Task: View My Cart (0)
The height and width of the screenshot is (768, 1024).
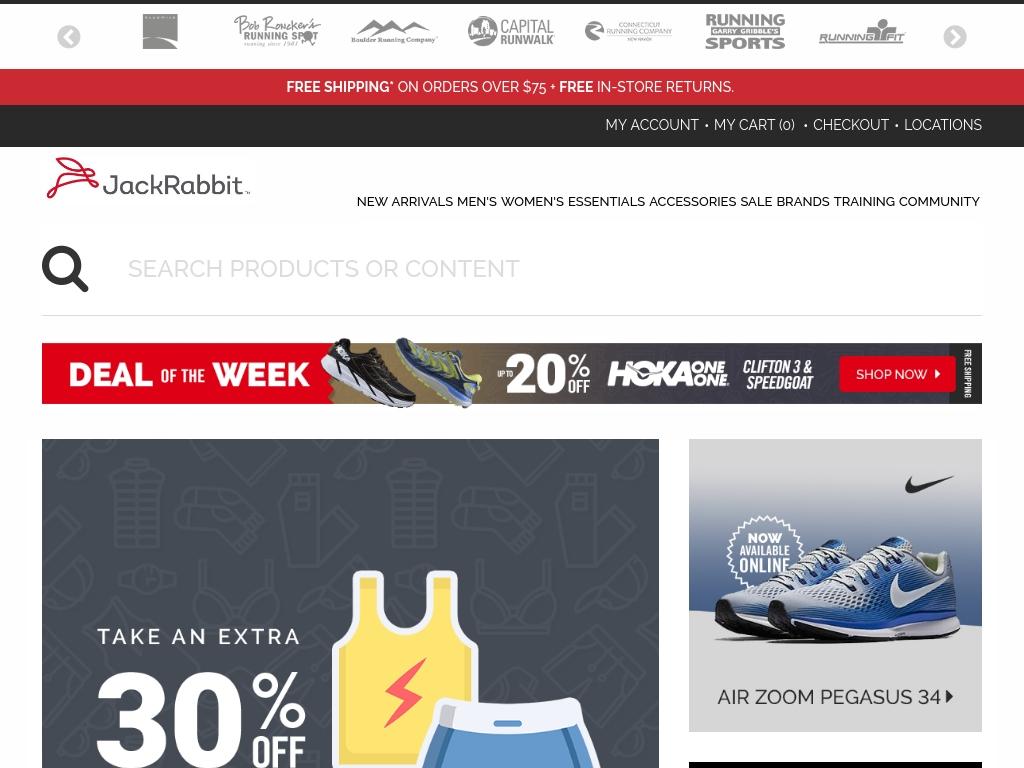Action: (754, 125)
